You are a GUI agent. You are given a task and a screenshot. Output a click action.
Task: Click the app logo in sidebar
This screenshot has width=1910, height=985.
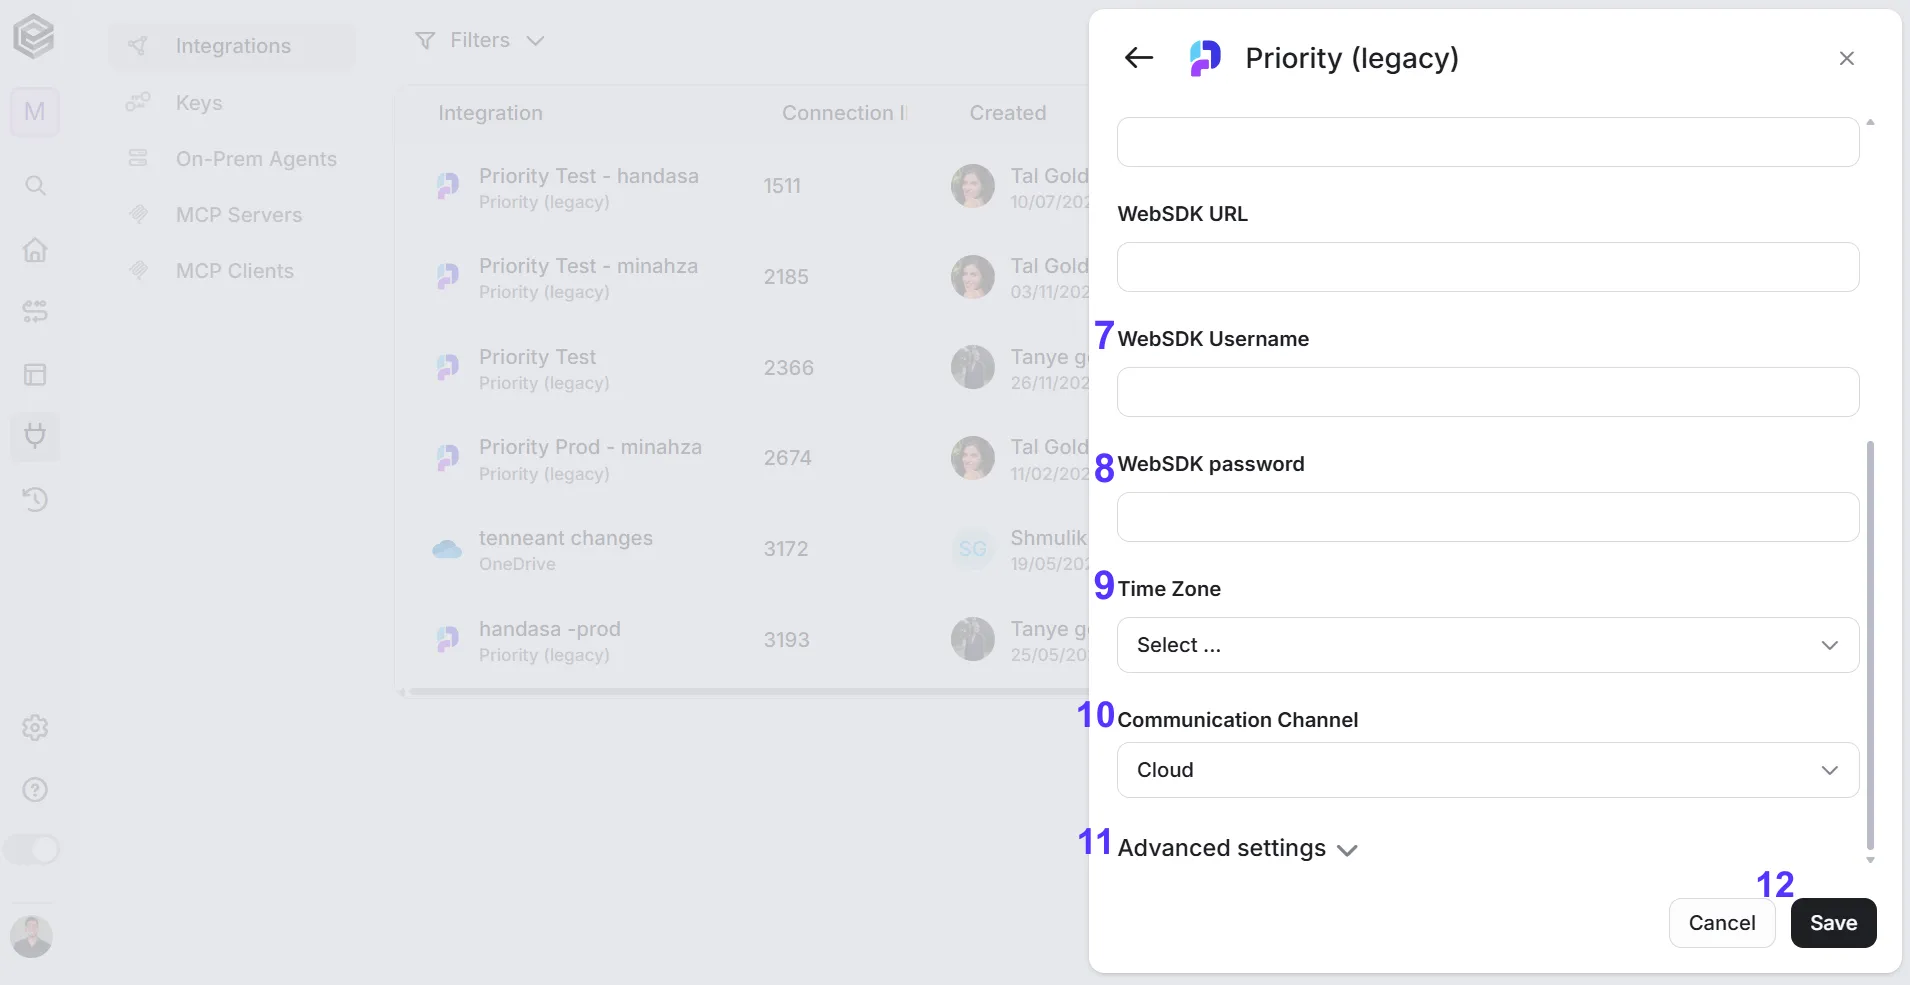tap(33, 37)
